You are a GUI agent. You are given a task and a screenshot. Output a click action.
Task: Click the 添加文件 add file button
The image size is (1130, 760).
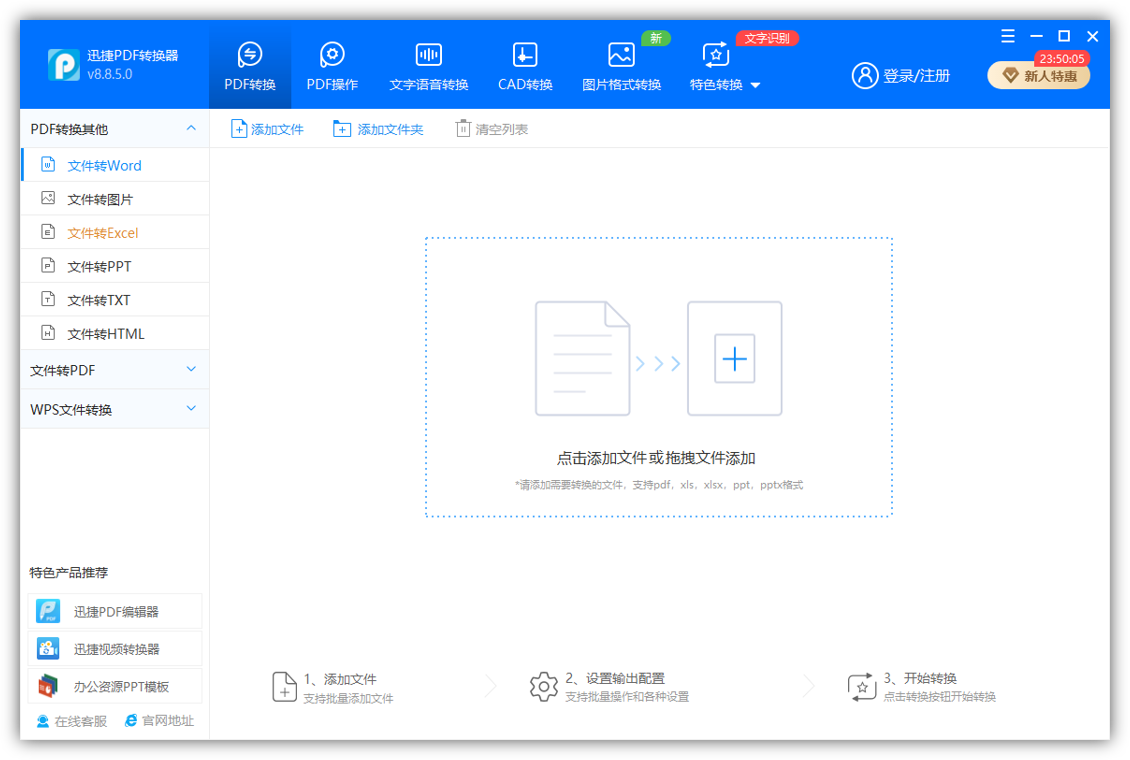267,129
